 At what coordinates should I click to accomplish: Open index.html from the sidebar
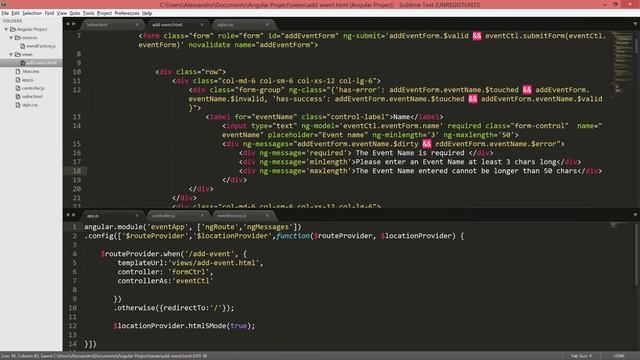point(32,96)
